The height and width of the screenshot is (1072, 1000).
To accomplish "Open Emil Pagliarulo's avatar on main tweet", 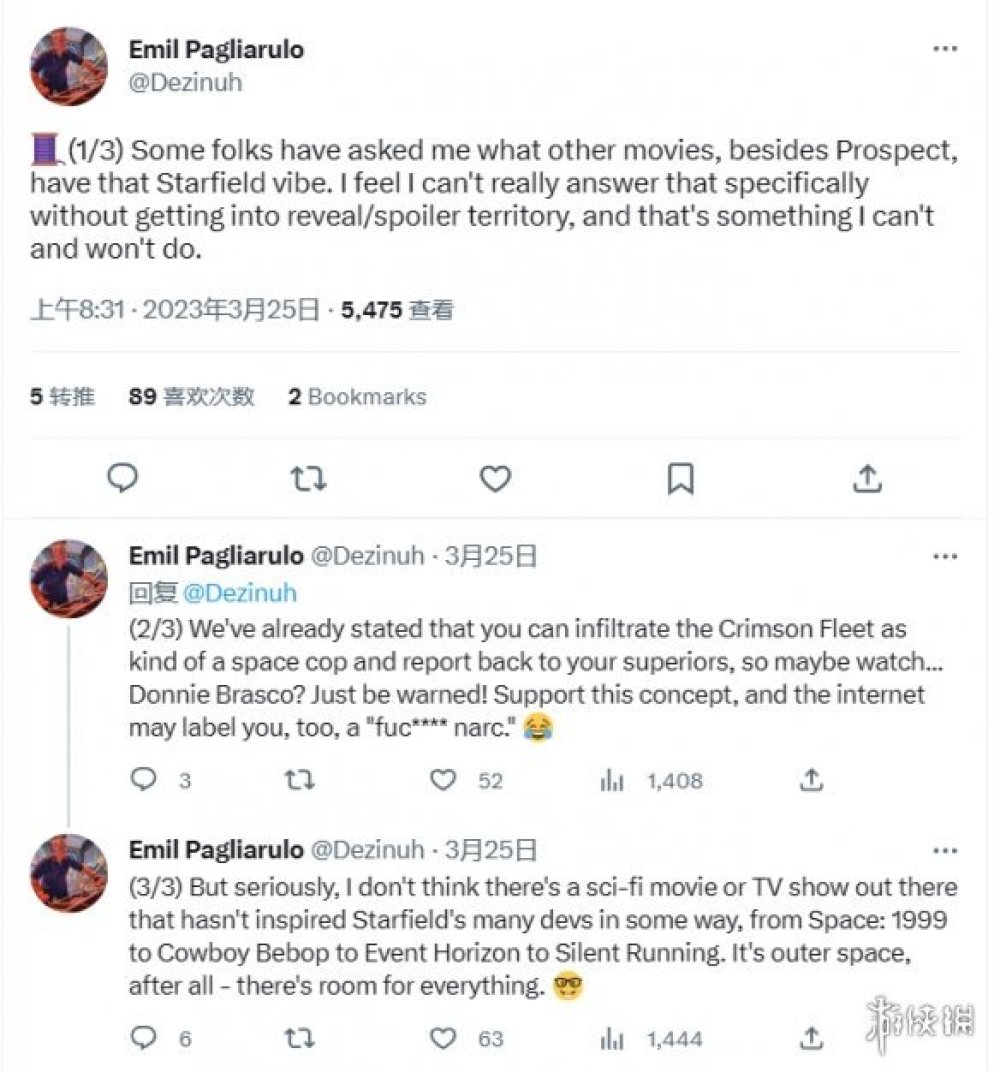I will (x=69, y=66).
